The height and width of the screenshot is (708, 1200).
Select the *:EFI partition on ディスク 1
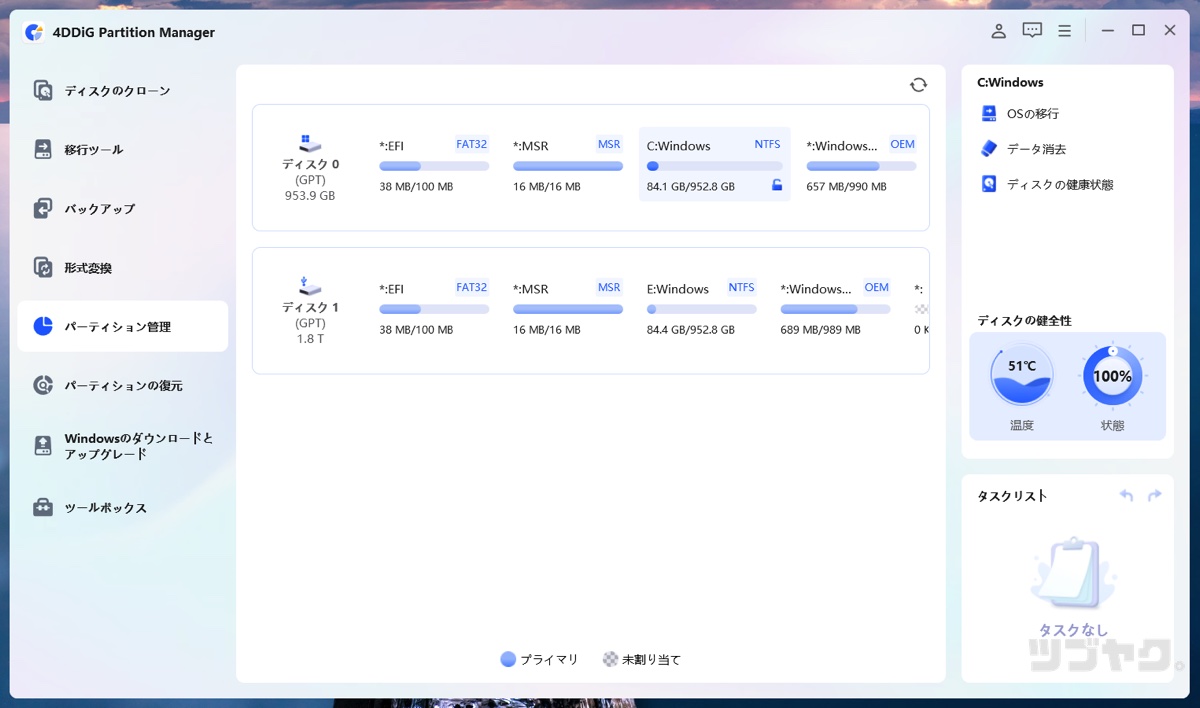click(x=434, y=308)
